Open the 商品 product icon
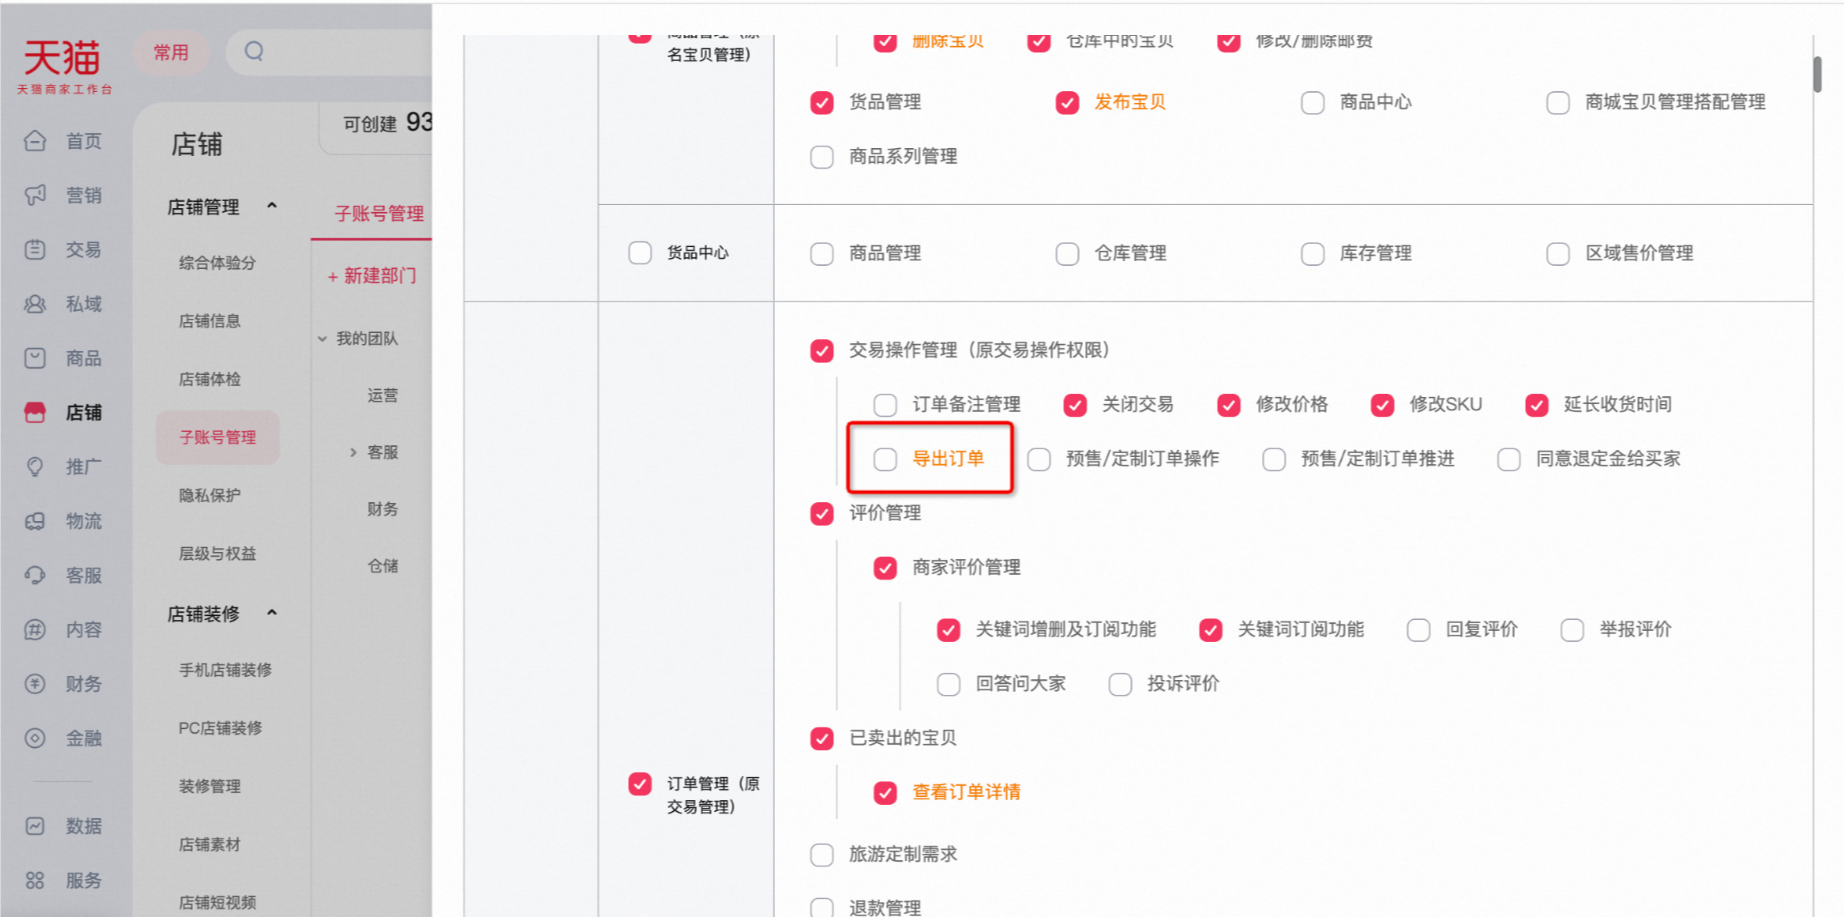 pyautogui.click(x=35, y=358)
